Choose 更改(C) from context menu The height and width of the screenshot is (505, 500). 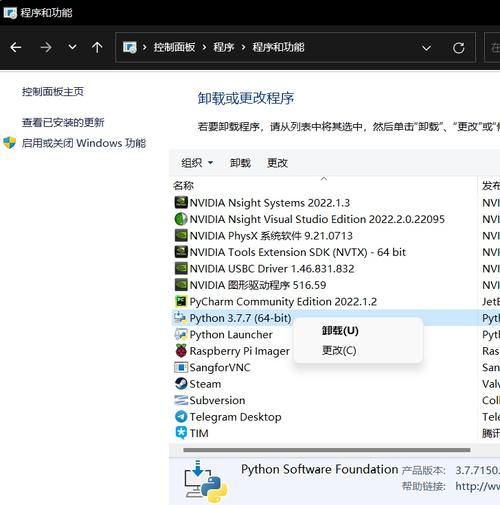tap(339, 351)
